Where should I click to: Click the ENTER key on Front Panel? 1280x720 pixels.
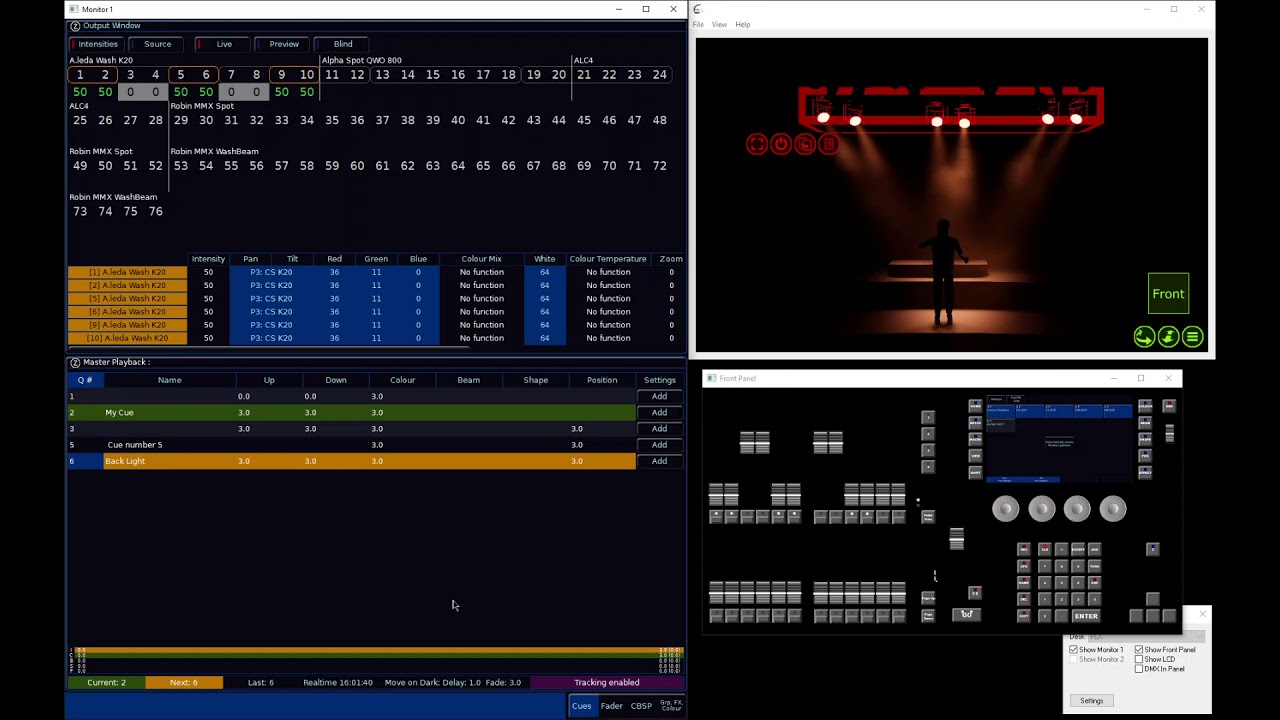[x=1086, y=616]
